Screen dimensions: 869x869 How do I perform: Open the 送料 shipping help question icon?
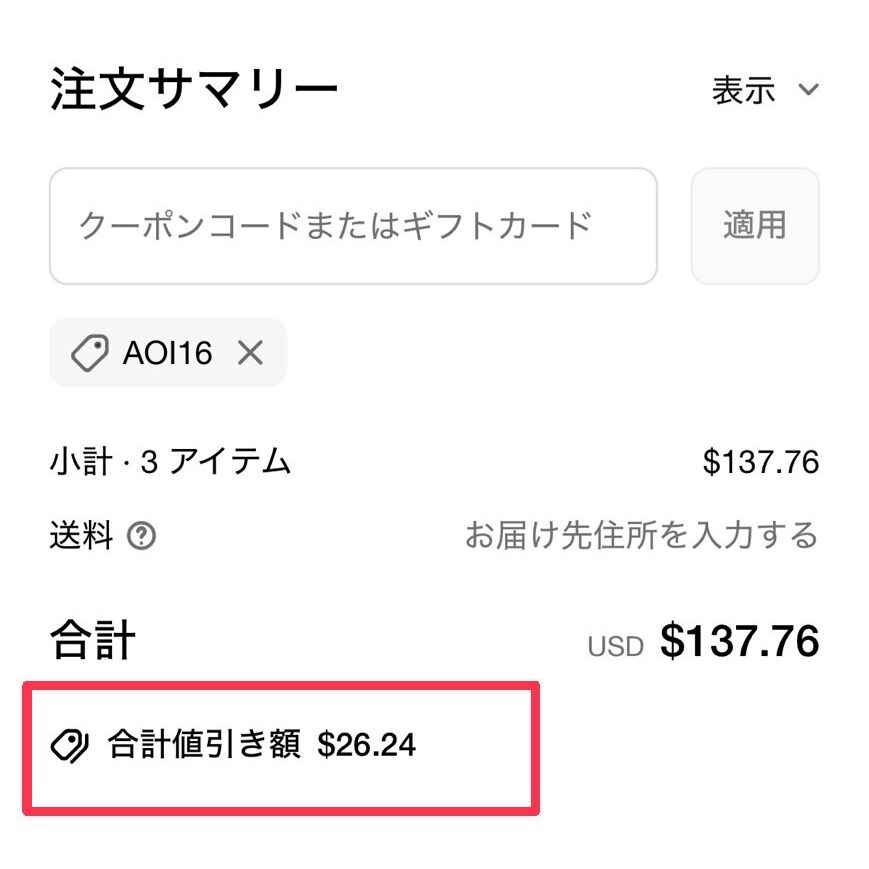[x=141, y=536]
